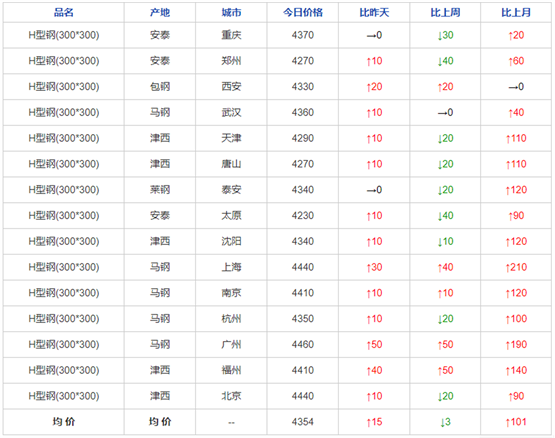Click the 城市 column header
This screenshot has width=555, height=438.
pyautogui.click(x=231, y=13)
